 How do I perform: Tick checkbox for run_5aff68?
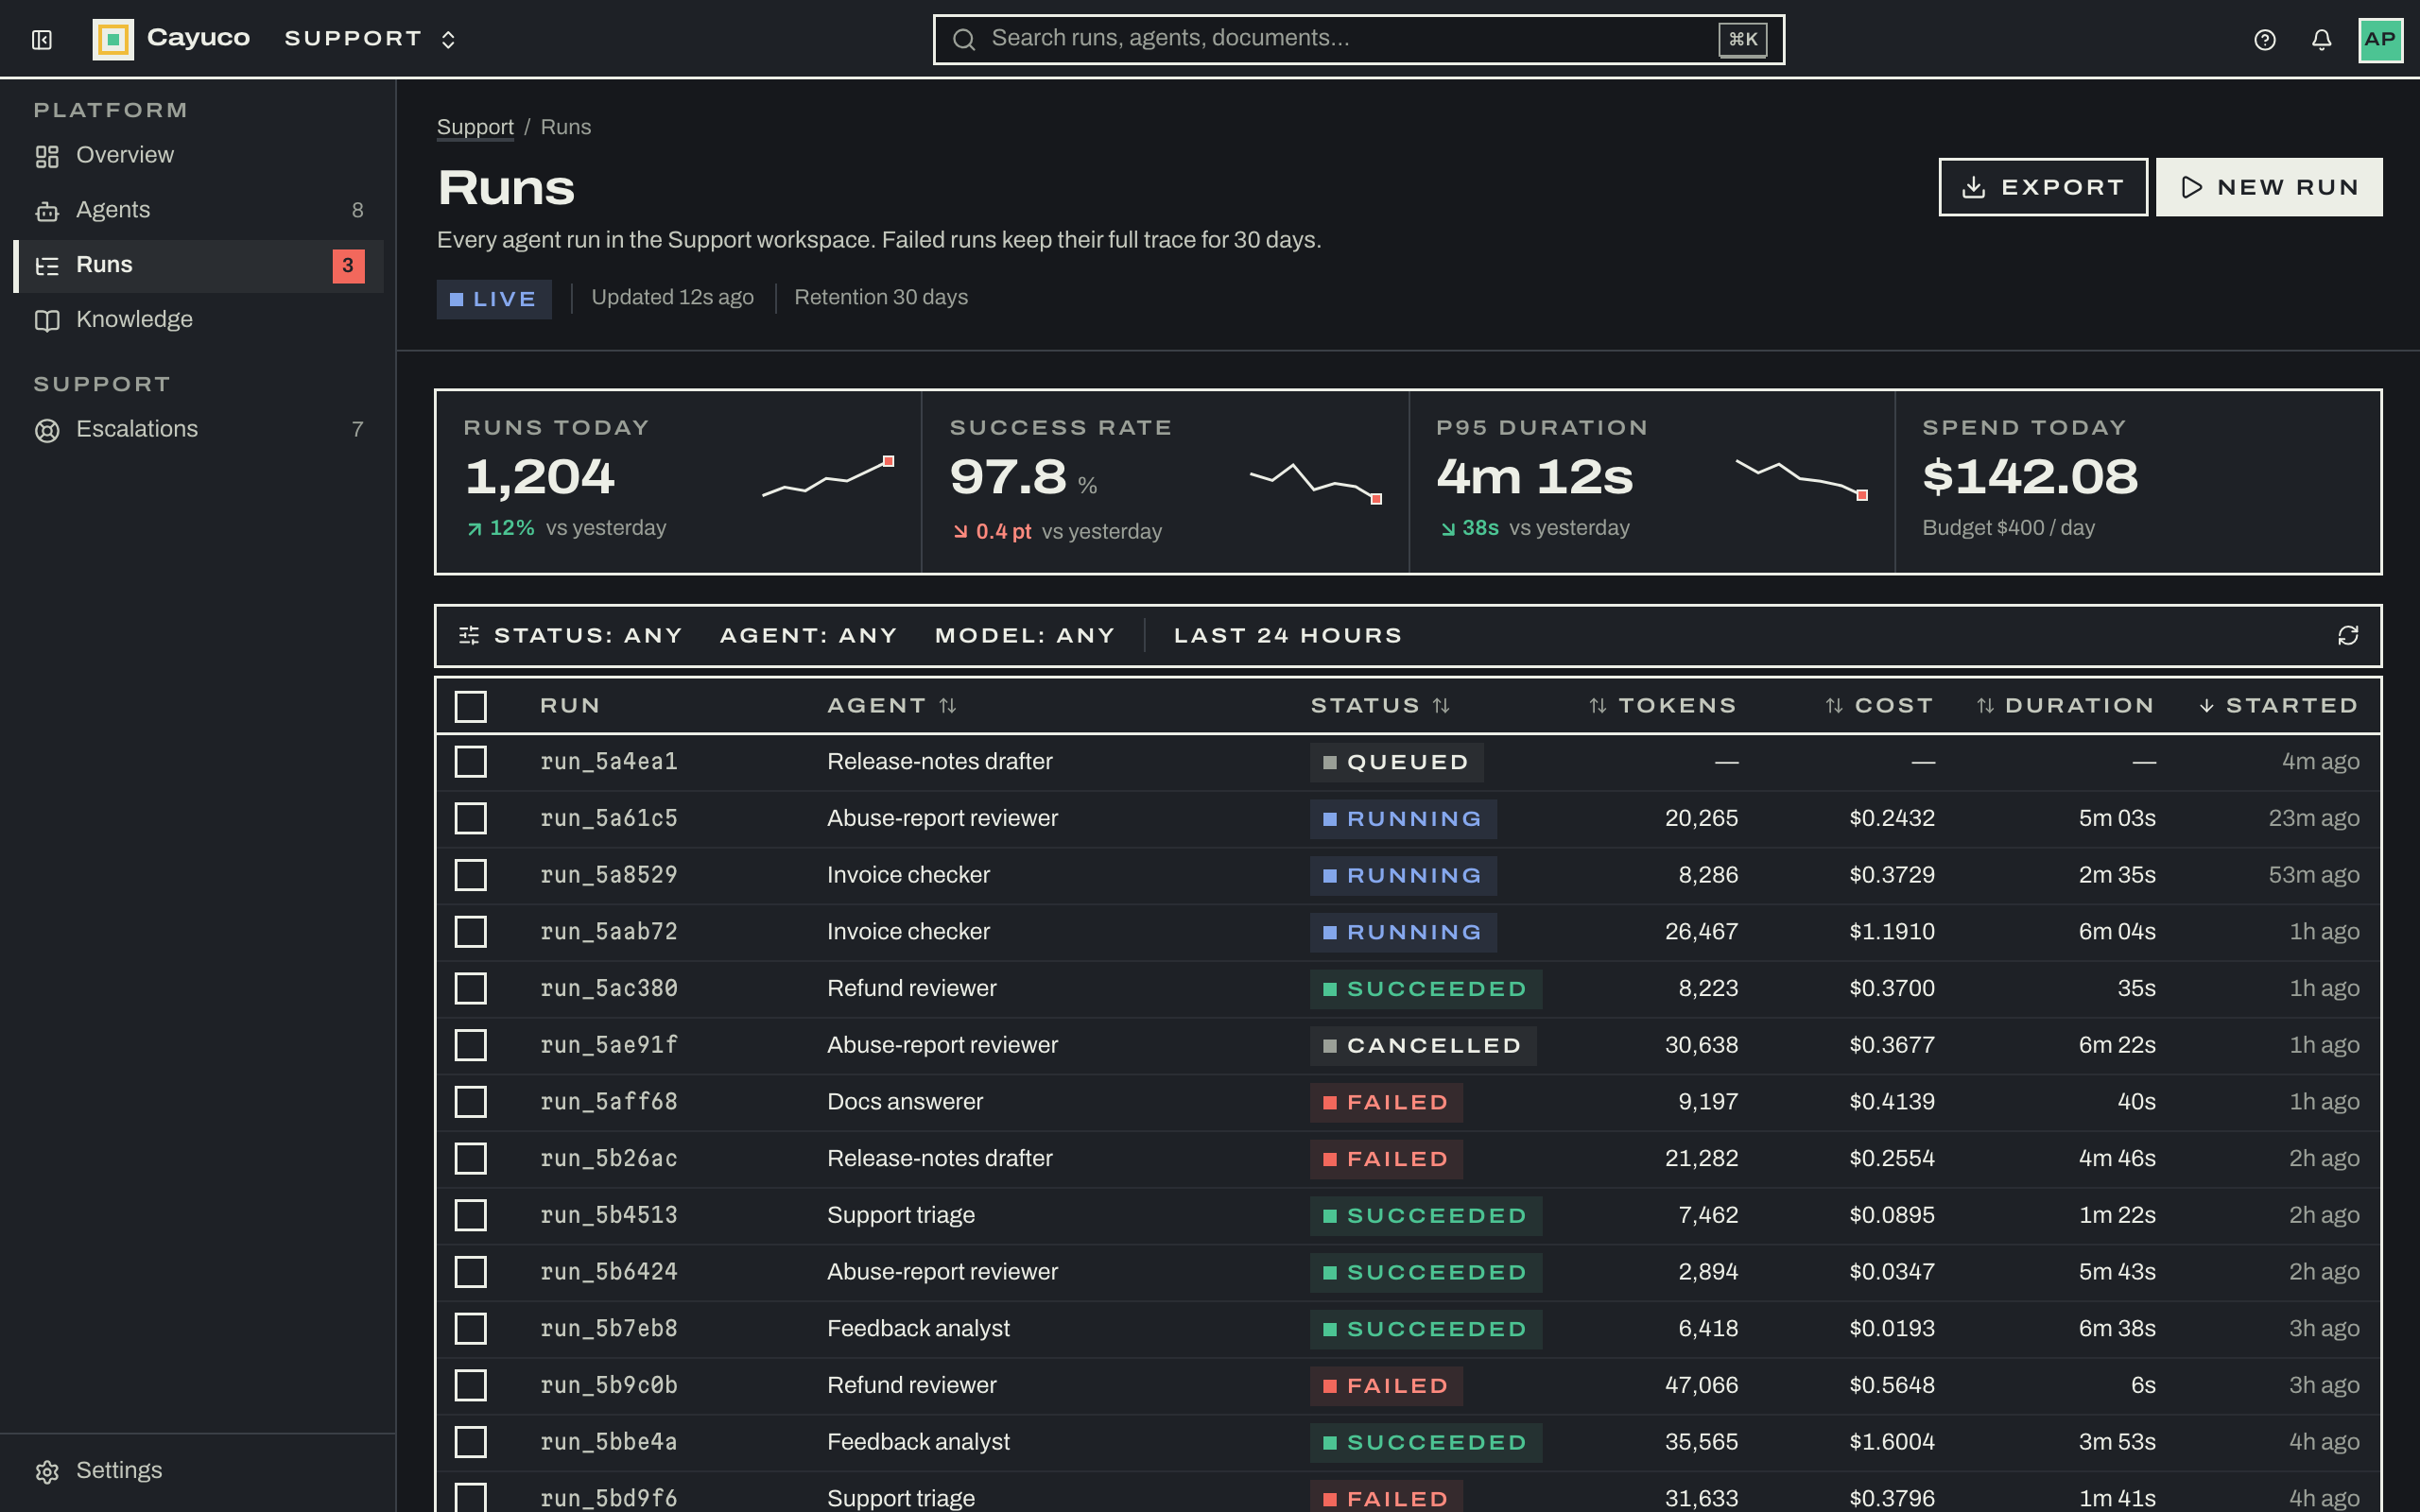471,1102
